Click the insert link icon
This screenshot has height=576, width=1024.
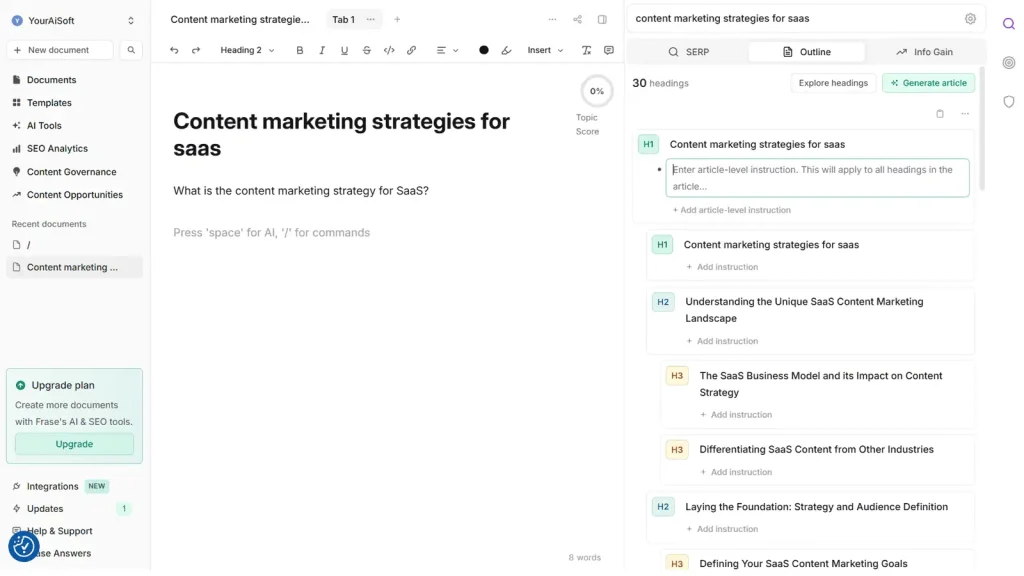point(411,50)
